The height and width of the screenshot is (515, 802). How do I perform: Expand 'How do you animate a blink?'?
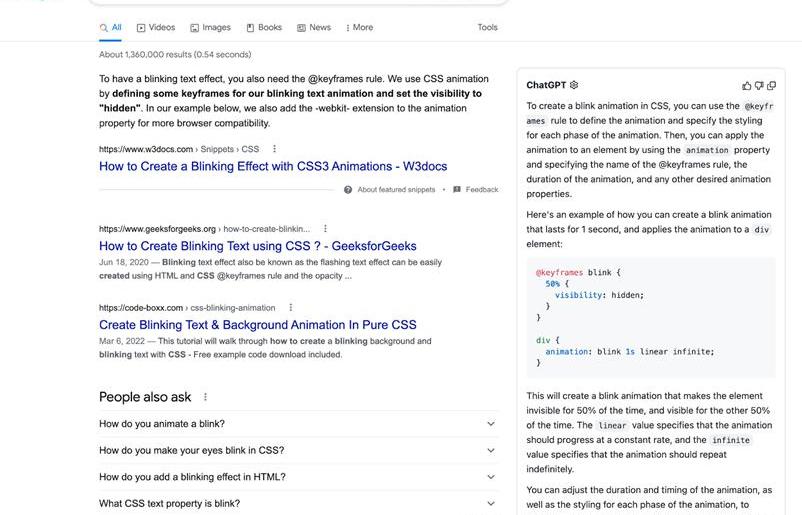[x=298, y=423]
